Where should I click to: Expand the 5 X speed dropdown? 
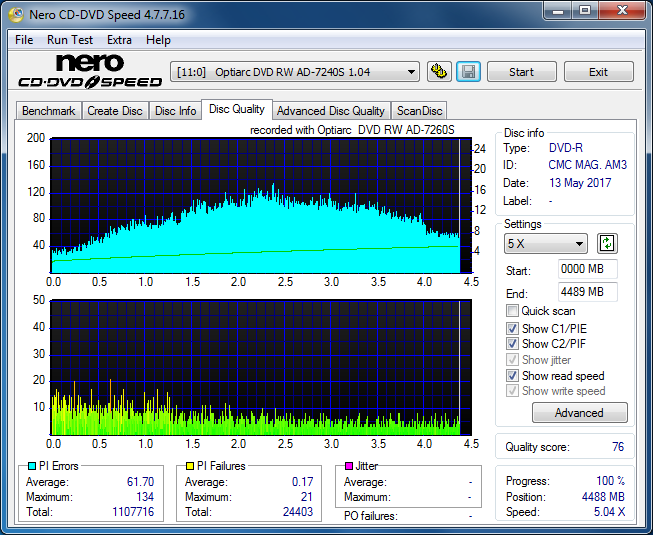(546, 244)
